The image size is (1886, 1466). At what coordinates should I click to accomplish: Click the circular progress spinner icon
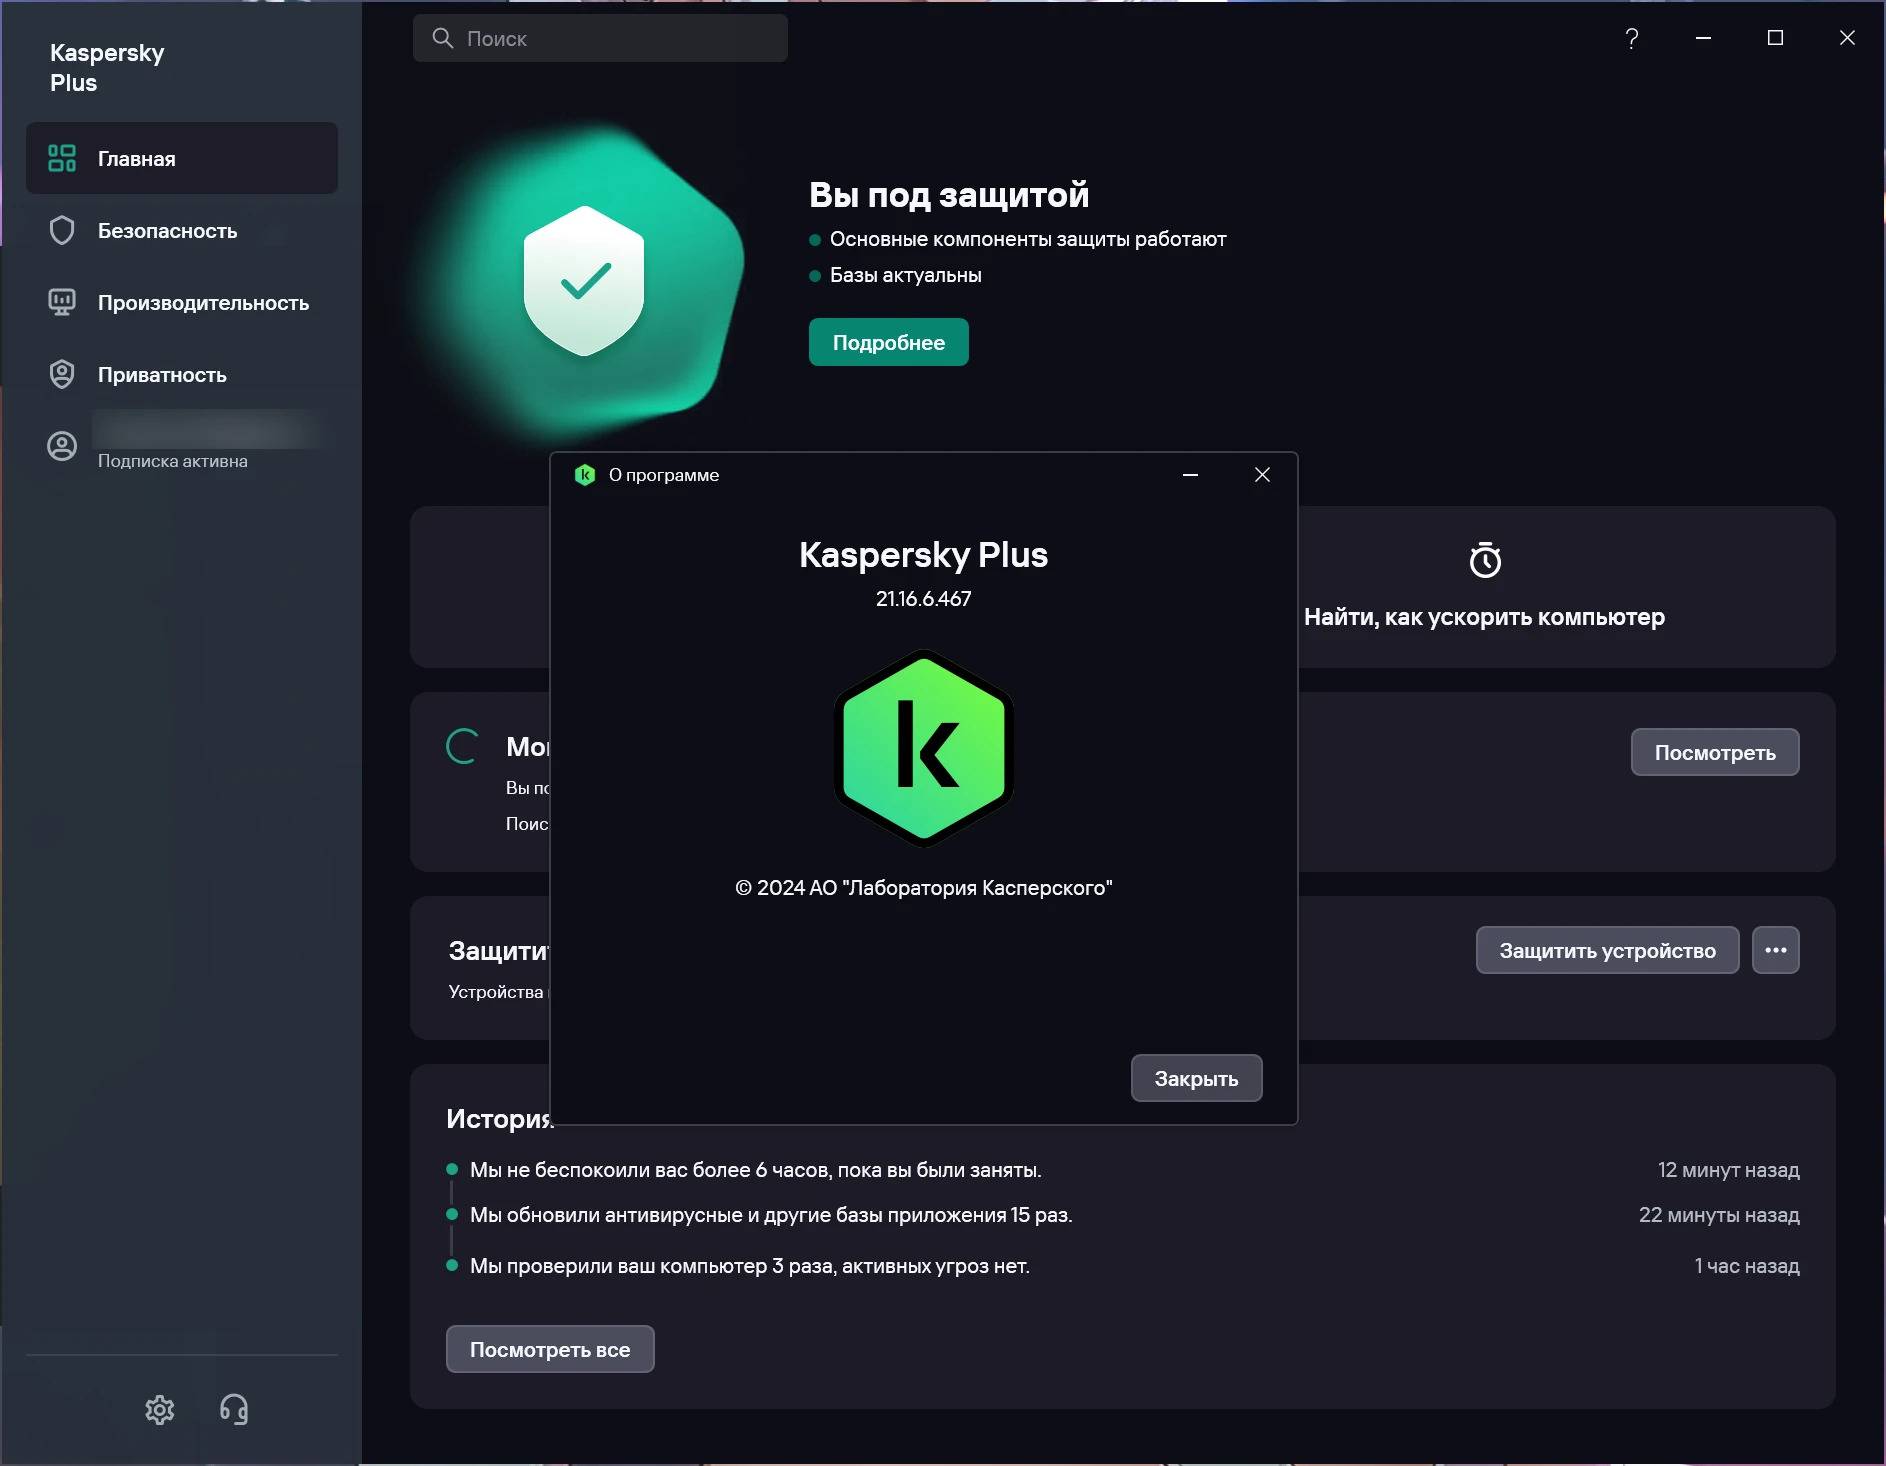click(462, 746)
